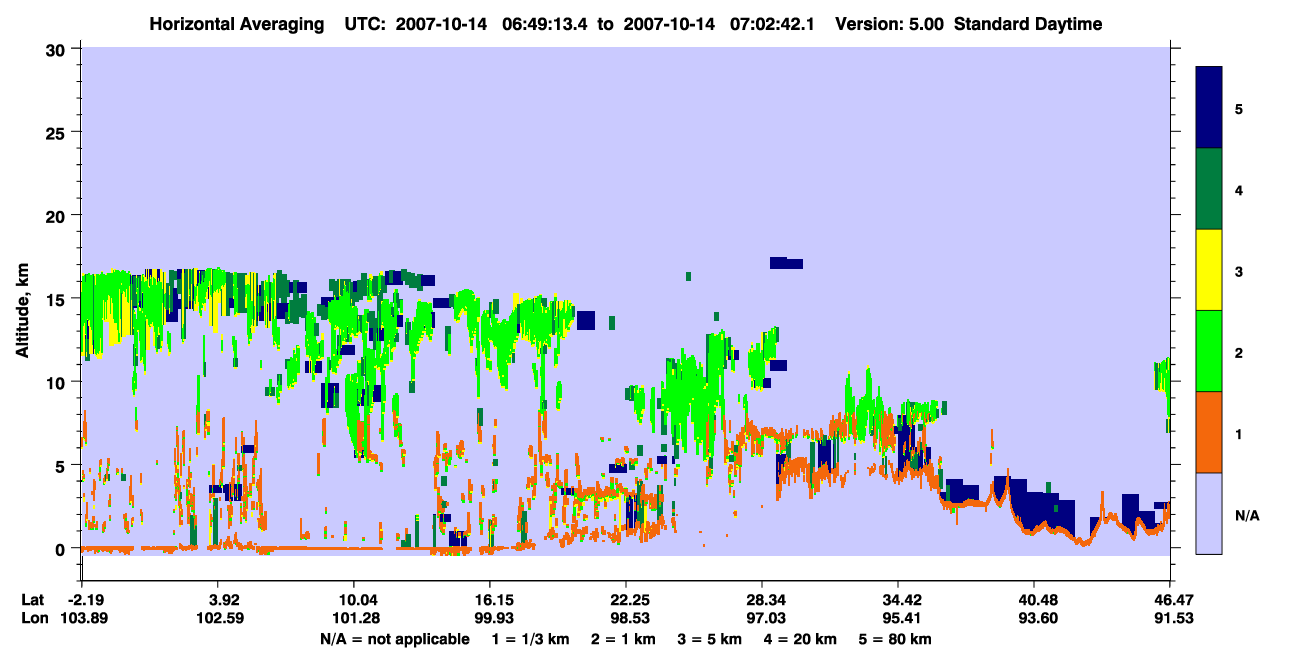Click the bright green colorbar segment for 2
The width and height of the screenshot is (1300, 667).
1209,351
